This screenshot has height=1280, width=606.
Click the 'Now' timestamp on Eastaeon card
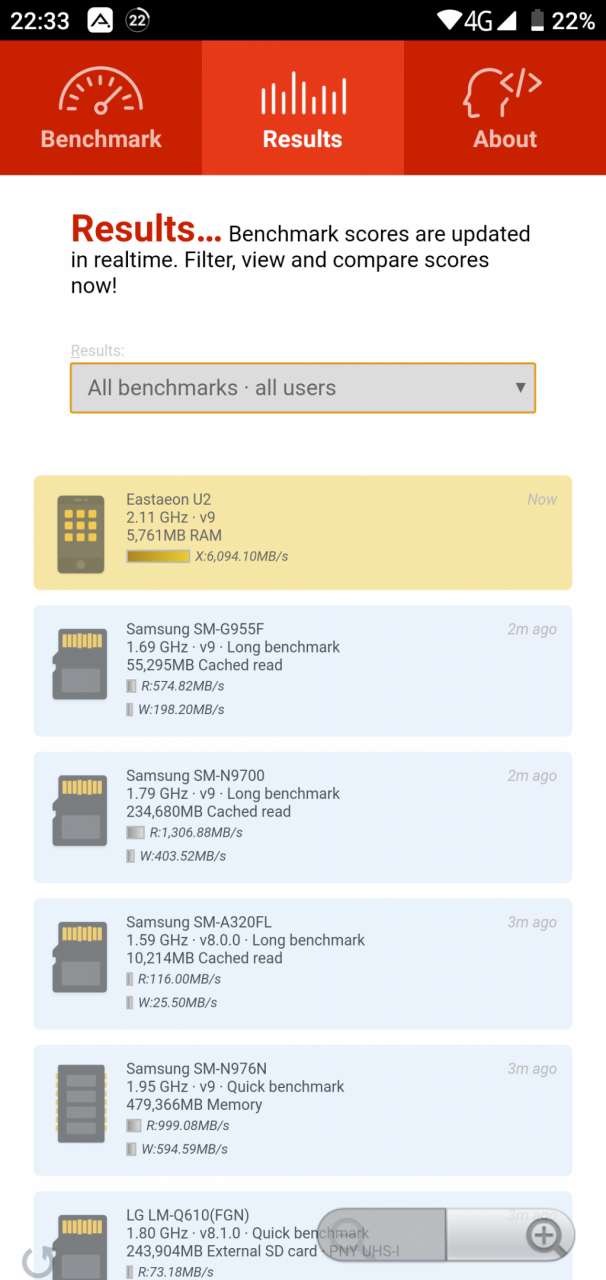(x=542, y=499)
